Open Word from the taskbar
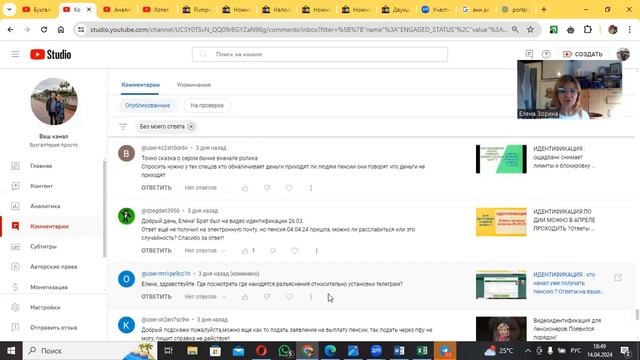The width and height of the screenshot is (640, 360). (399, 351)
